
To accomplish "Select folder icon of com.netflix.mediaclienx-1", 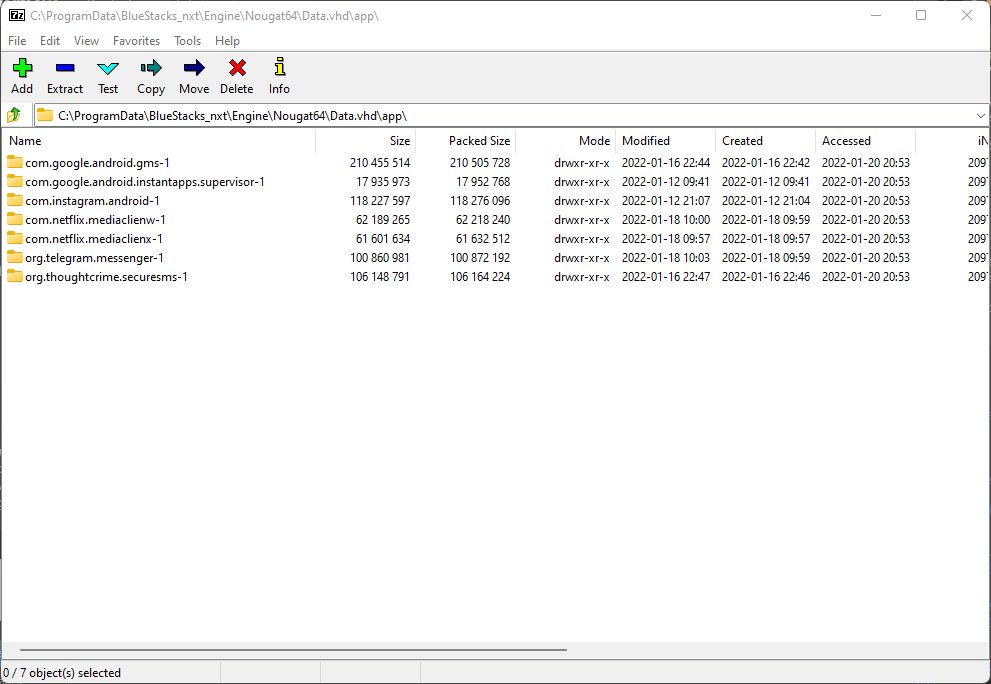I will [x=15, y=238].
